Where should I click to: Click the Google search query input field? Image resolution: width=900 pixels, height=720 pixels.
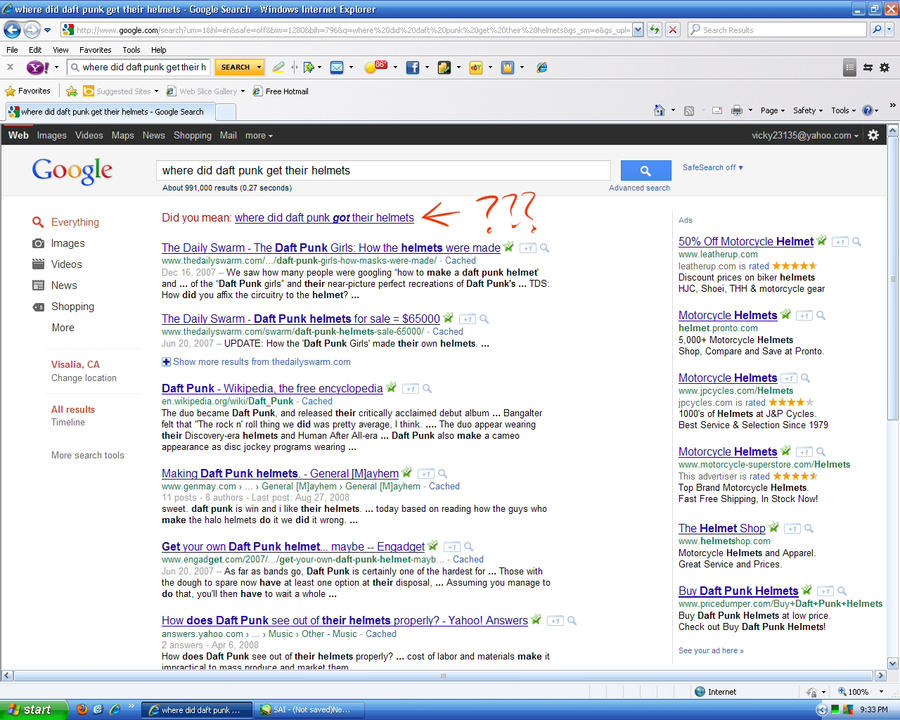(383, 171)
